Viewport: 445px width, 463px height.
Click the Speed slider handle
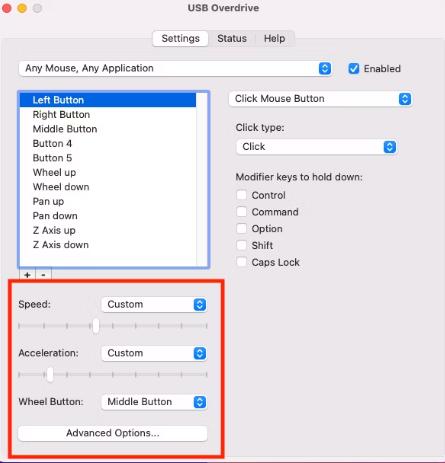coord(96,326)
